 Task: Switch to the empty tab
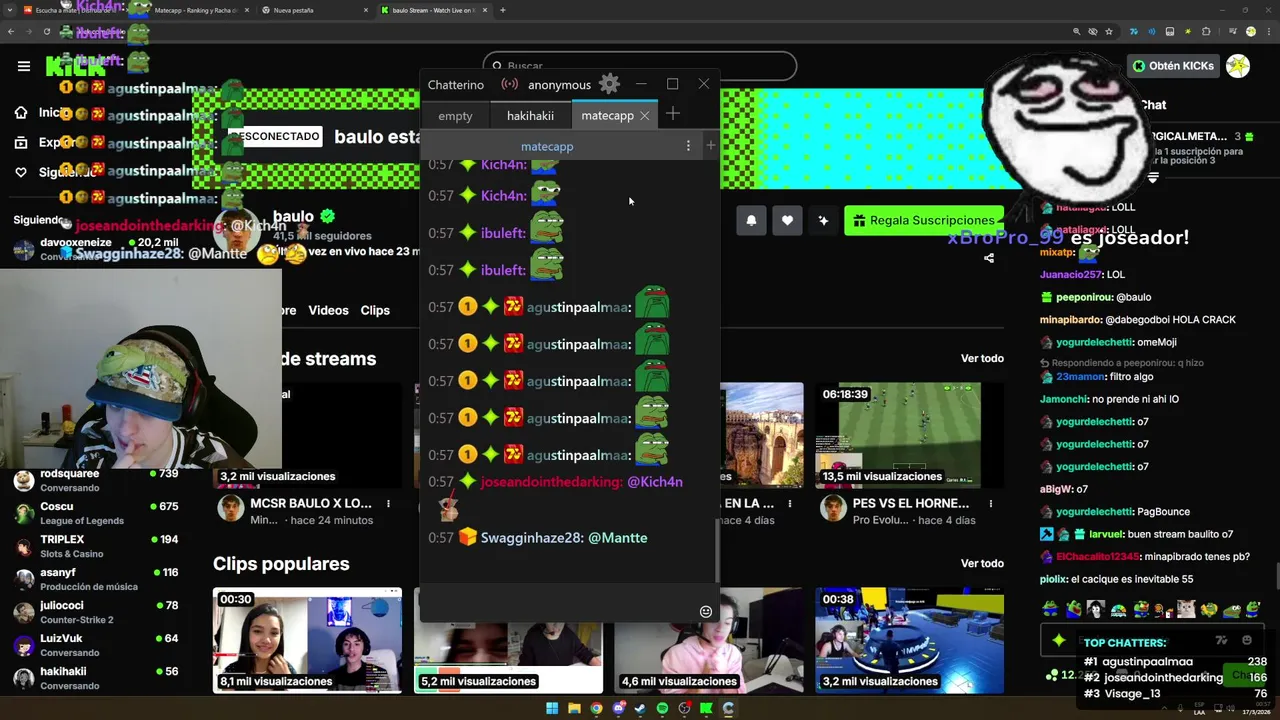[x=455, y=116]
